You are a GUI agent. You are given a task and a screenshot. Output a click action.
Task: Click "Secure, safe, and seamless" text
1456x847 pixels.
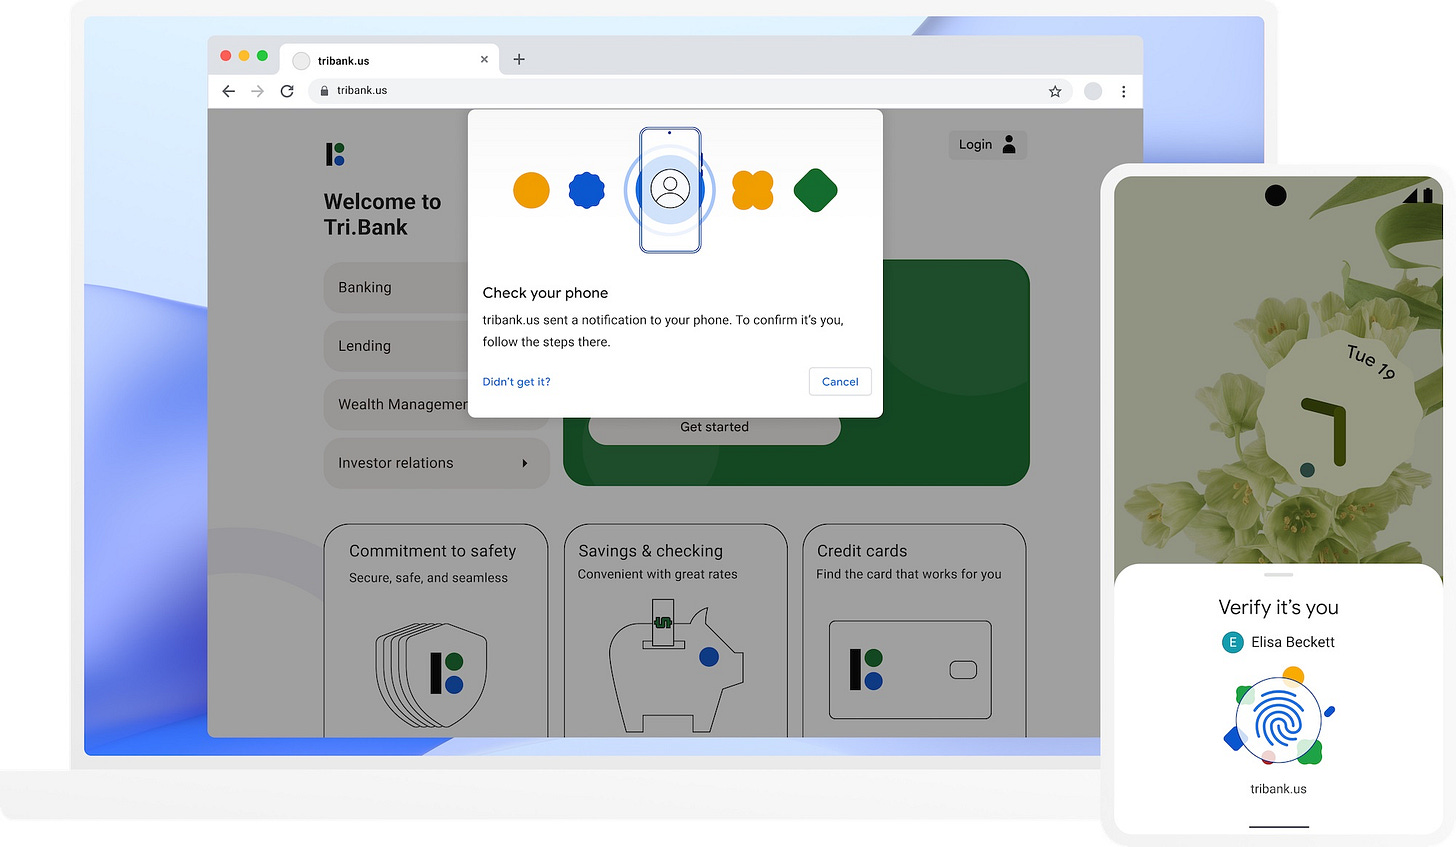pos(428,578)
